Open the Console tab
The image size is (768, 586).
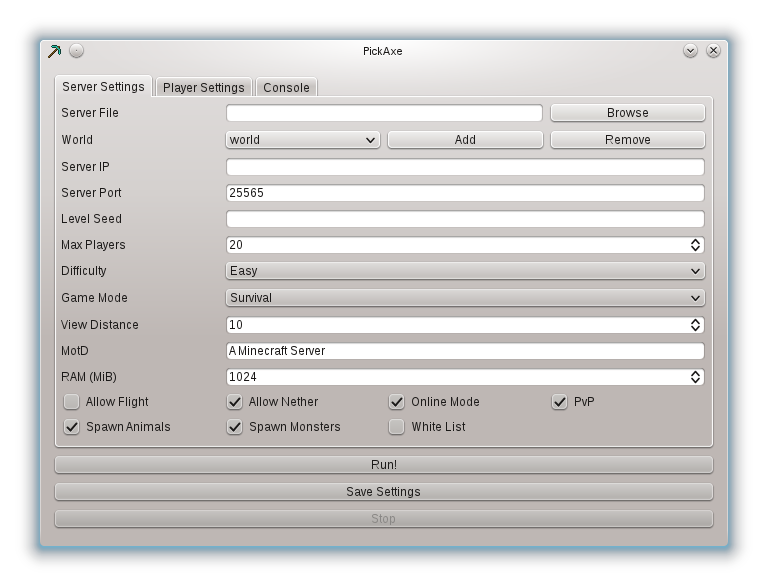[287, 88]
